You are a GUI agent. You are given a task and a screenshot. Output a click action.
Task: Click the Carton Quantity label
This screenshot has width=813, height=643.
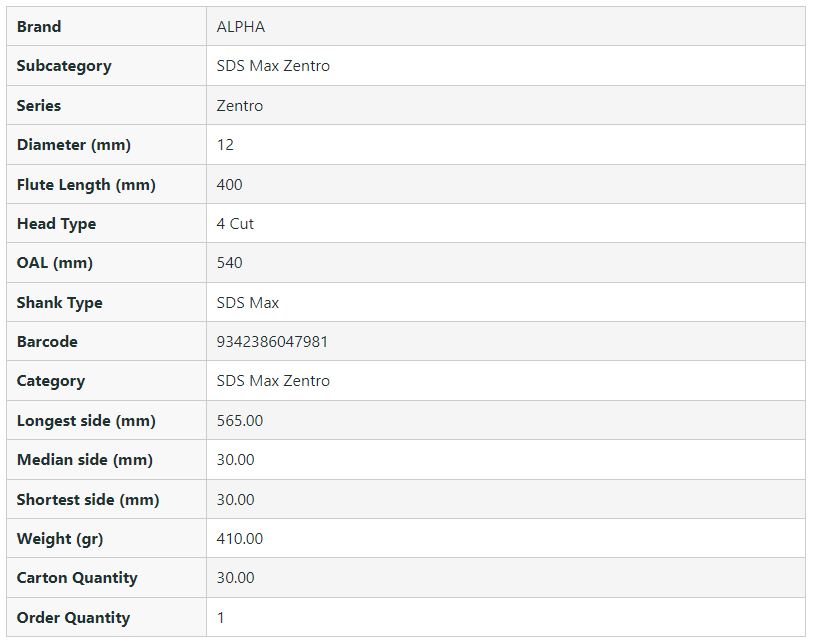click(77, 578)
